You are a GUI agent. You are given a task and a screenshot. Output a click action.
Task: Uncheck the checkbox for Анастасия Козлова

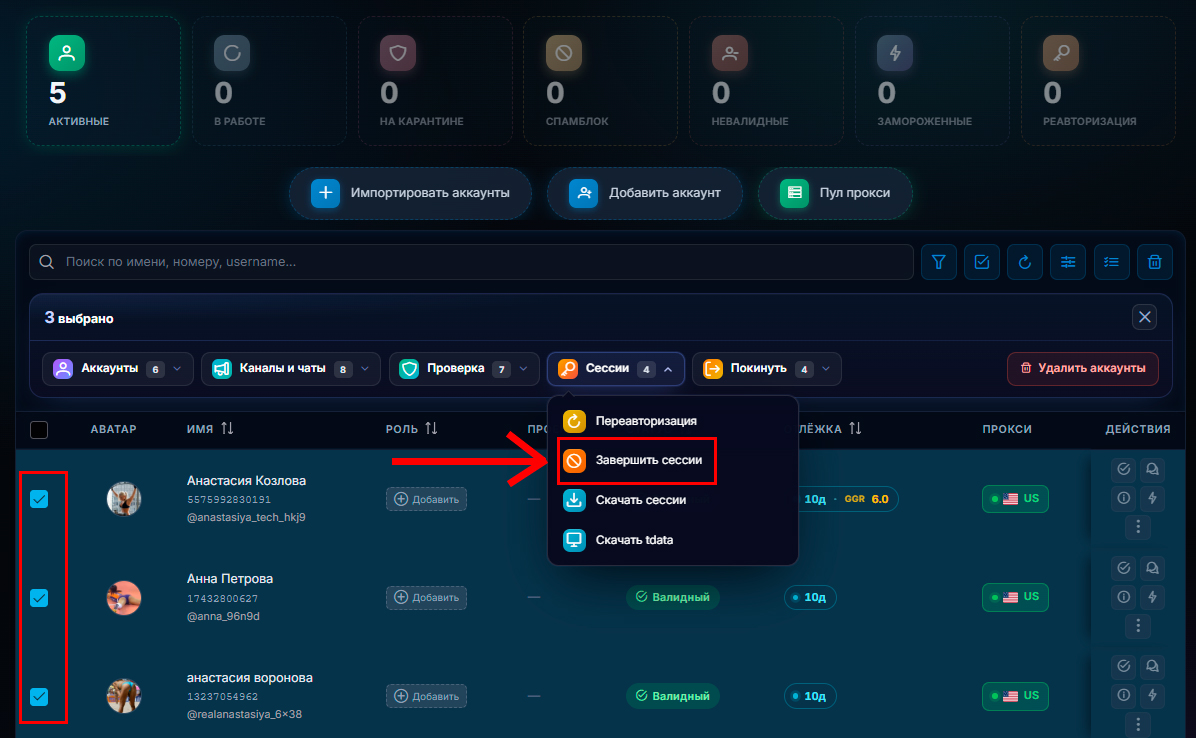(39, 499)
